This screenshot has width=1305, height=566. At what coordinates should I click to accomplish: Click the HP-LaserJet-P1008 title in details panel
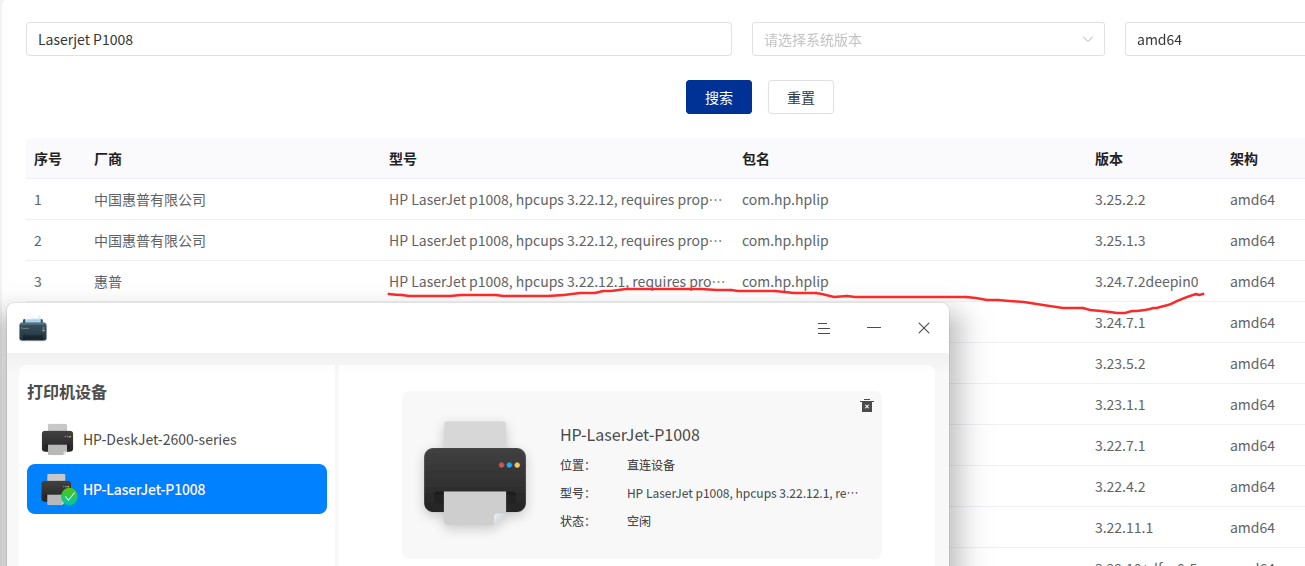(630, 435)
